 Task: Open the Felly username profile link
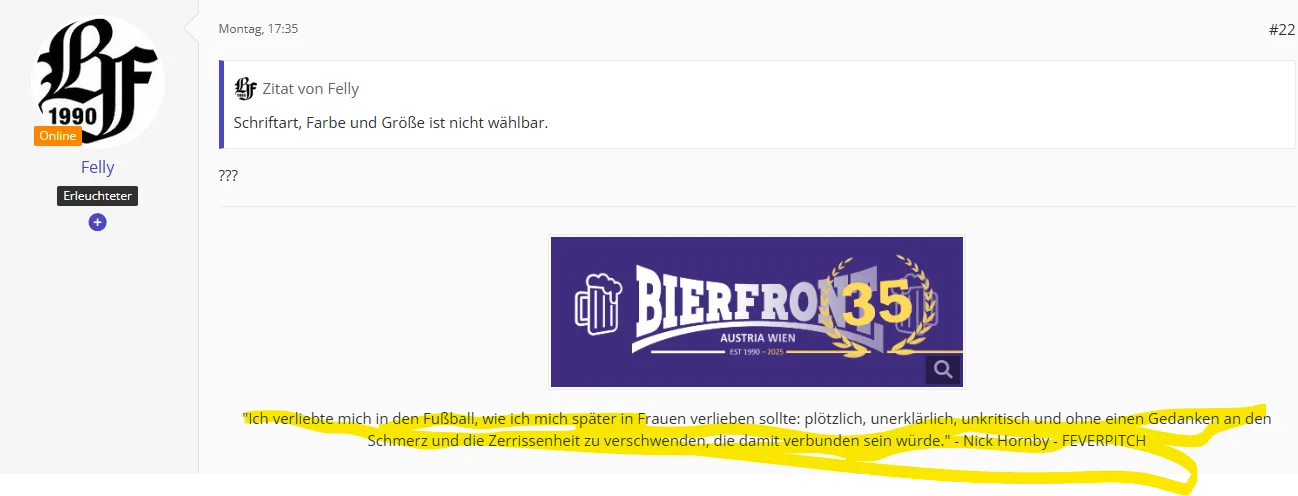tap(97, 167)
